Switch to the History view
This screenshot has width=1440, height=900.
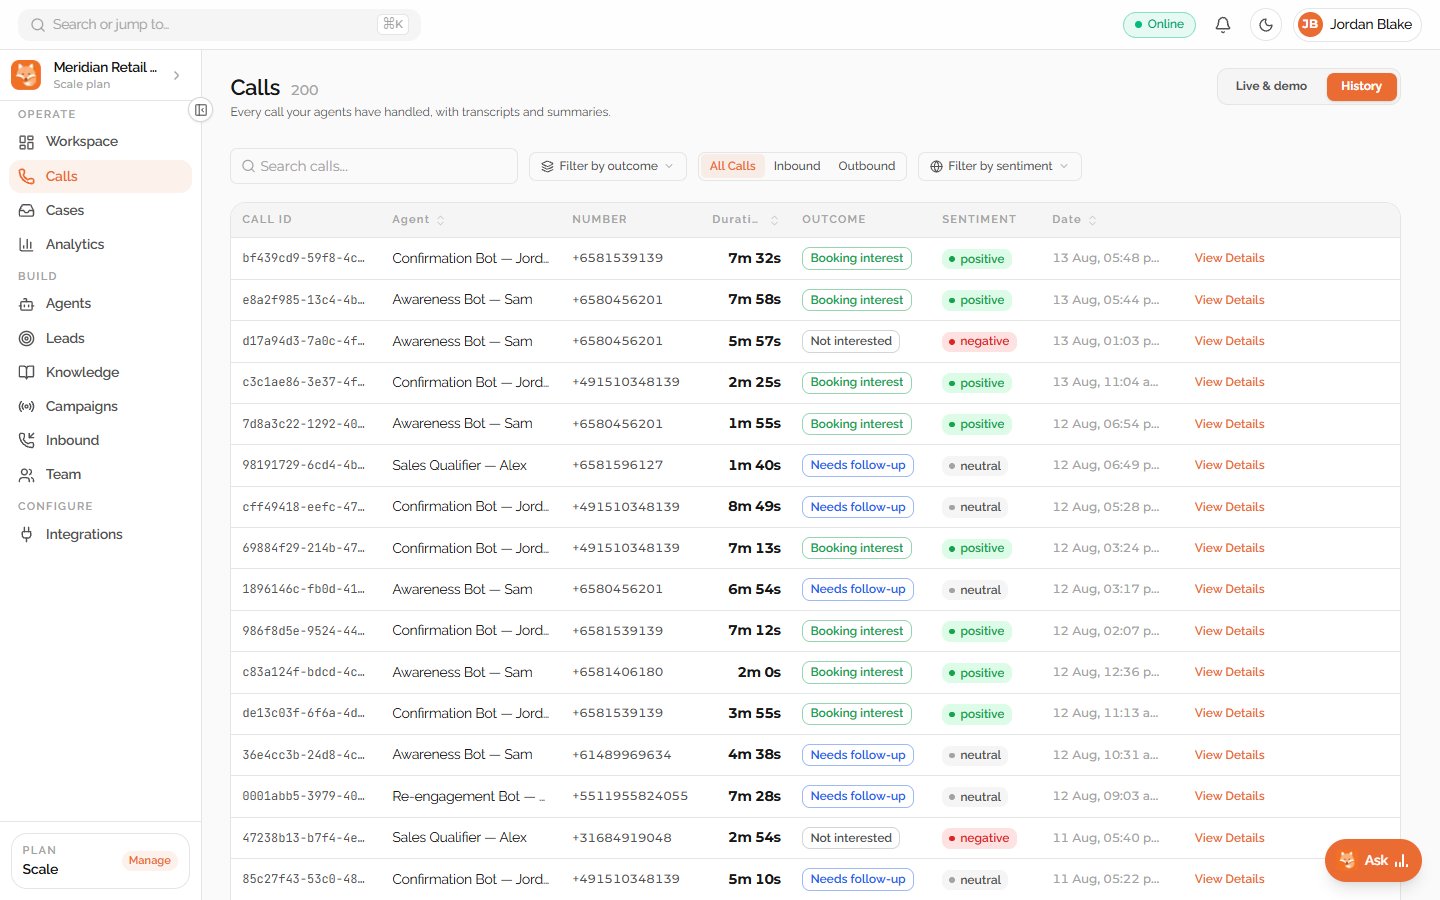1361,86
